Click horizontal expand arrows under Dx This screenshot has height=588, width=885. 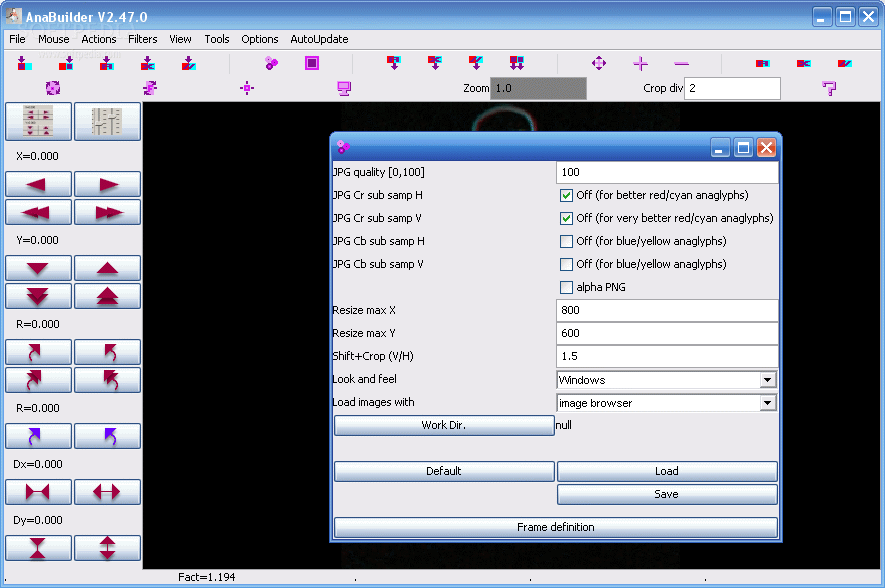pos(107,492)
